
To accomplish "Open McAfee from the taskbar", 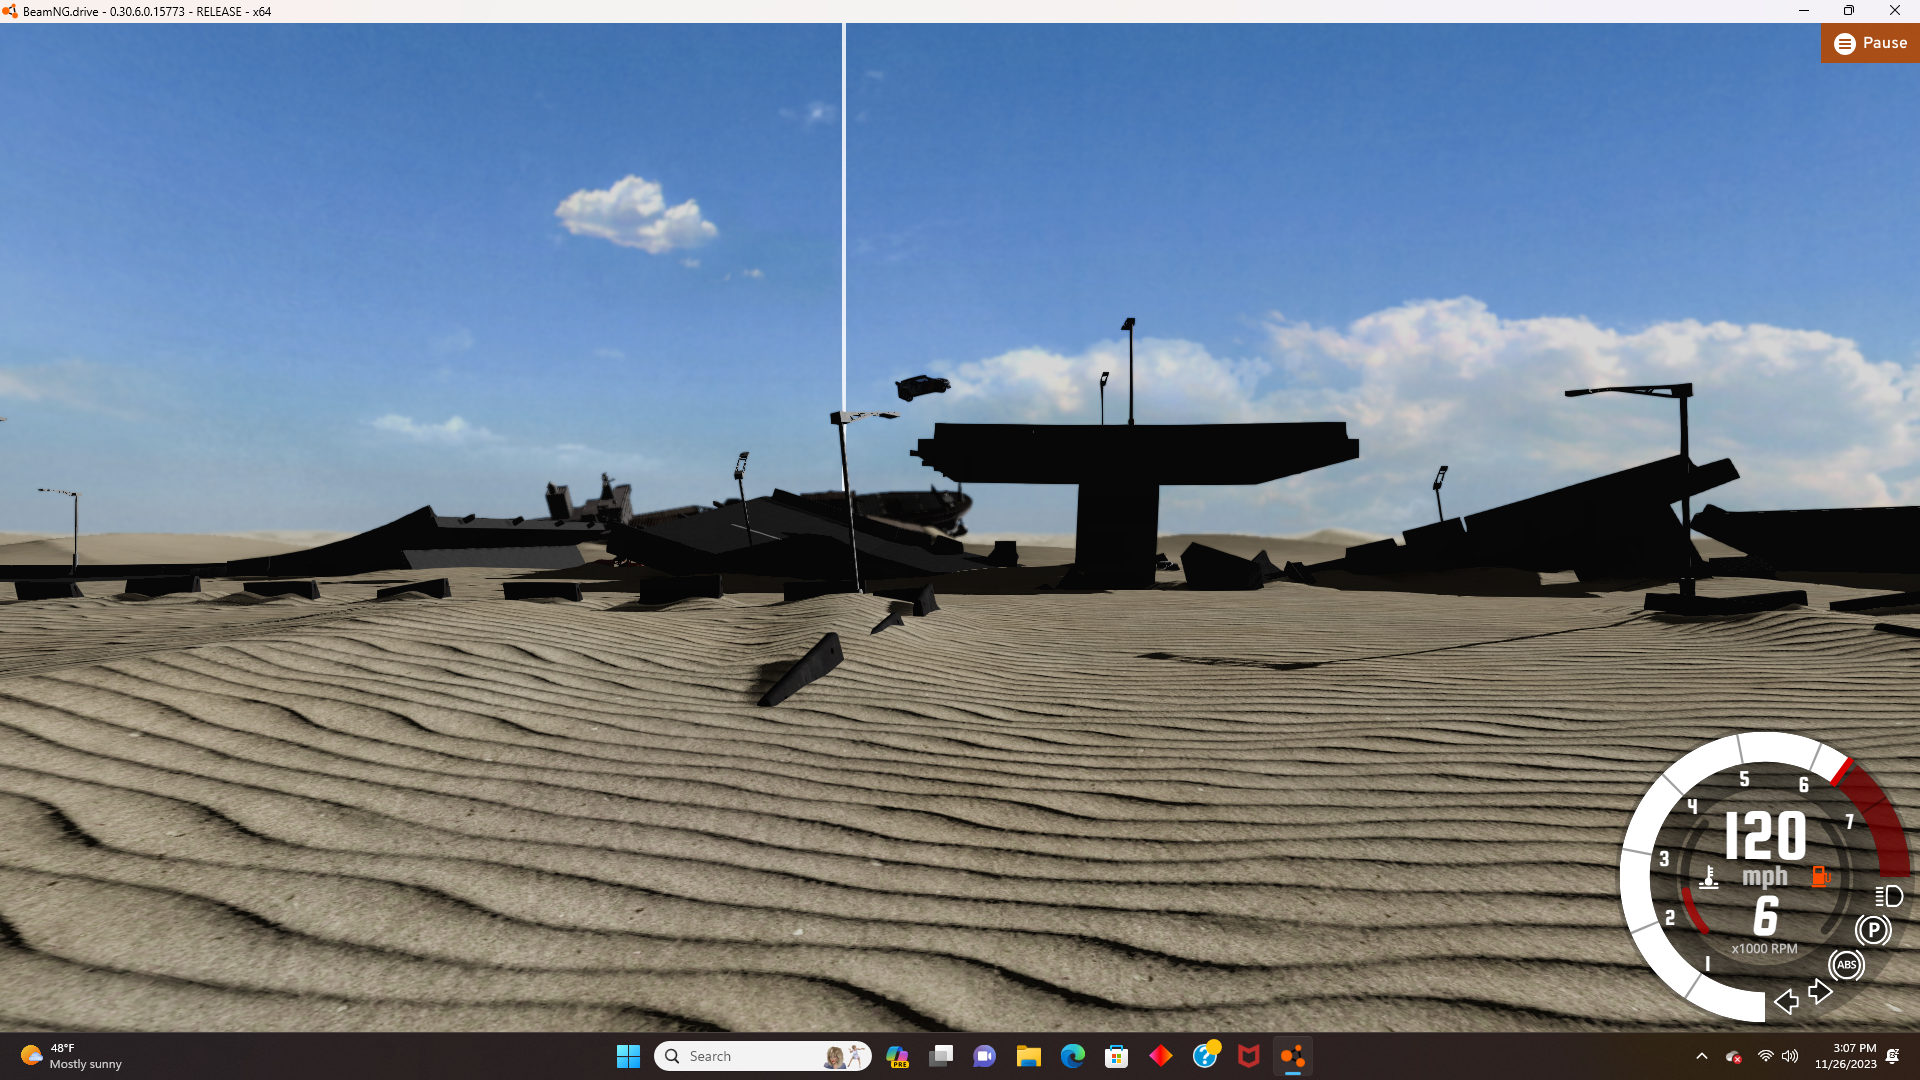I will pos(1248,1056).
